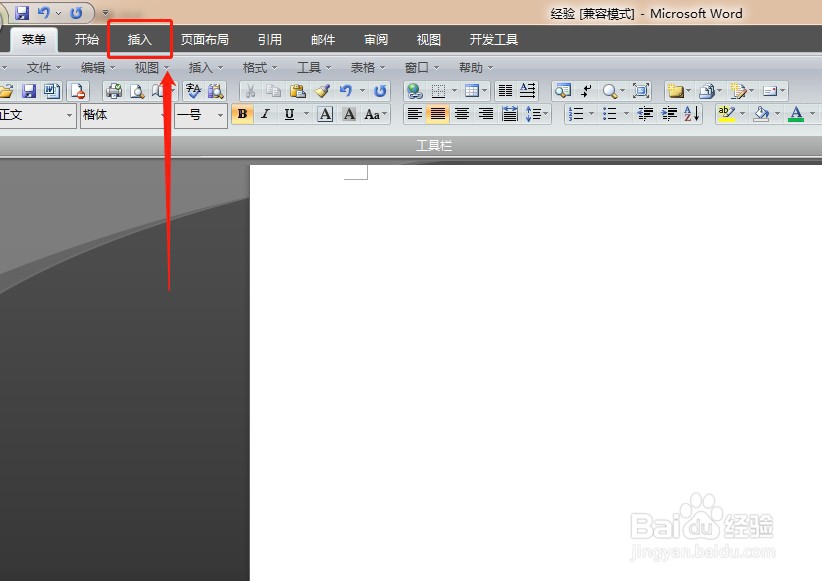Click the Character Border A icon
This screenshot has width=822, height=581.
325,114
